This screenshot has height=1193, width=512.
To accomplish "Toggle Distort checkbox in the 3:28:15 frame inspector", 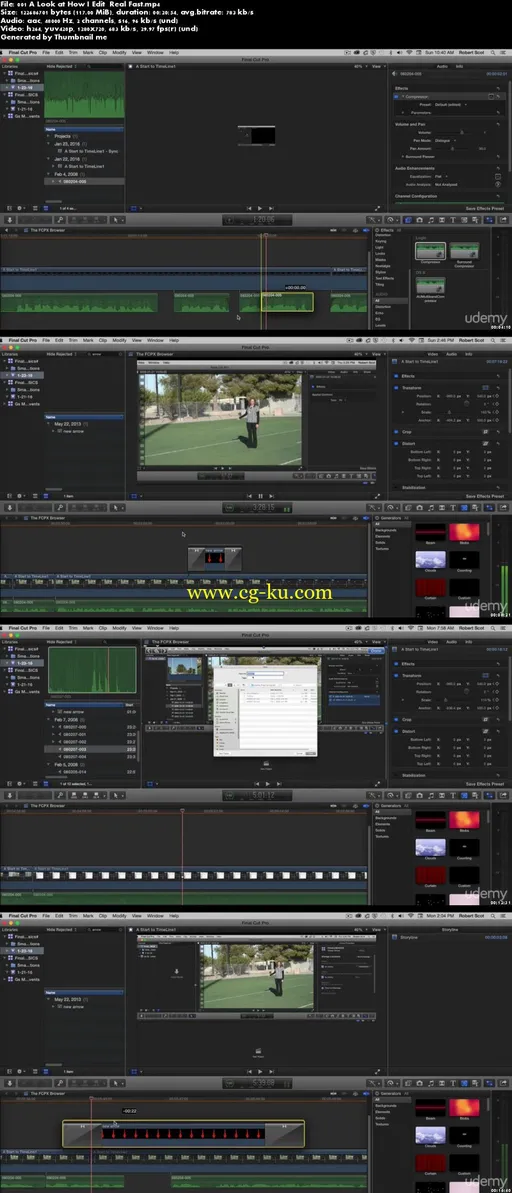I will (x=396, y=444).
